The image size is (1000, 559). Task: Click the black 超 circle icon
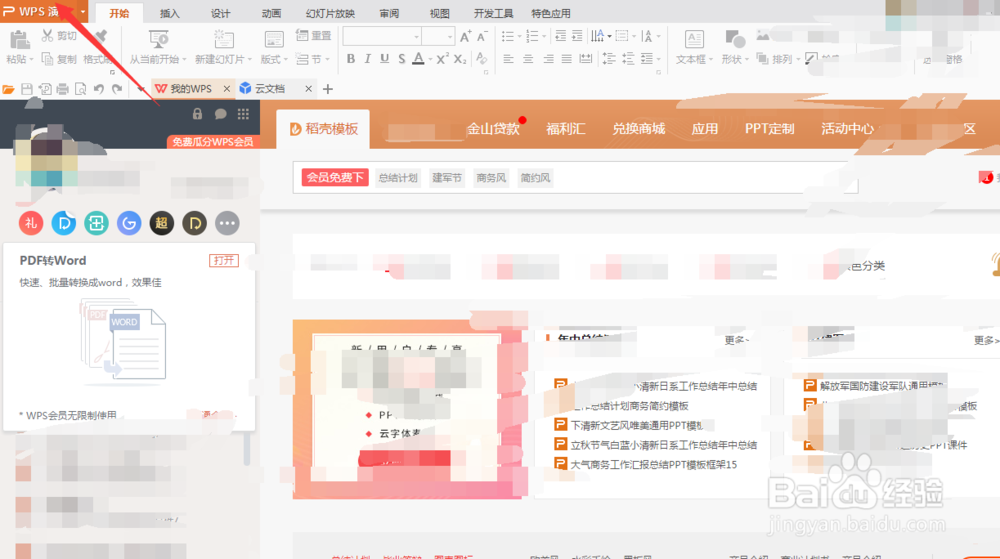(x=161, y=223)
